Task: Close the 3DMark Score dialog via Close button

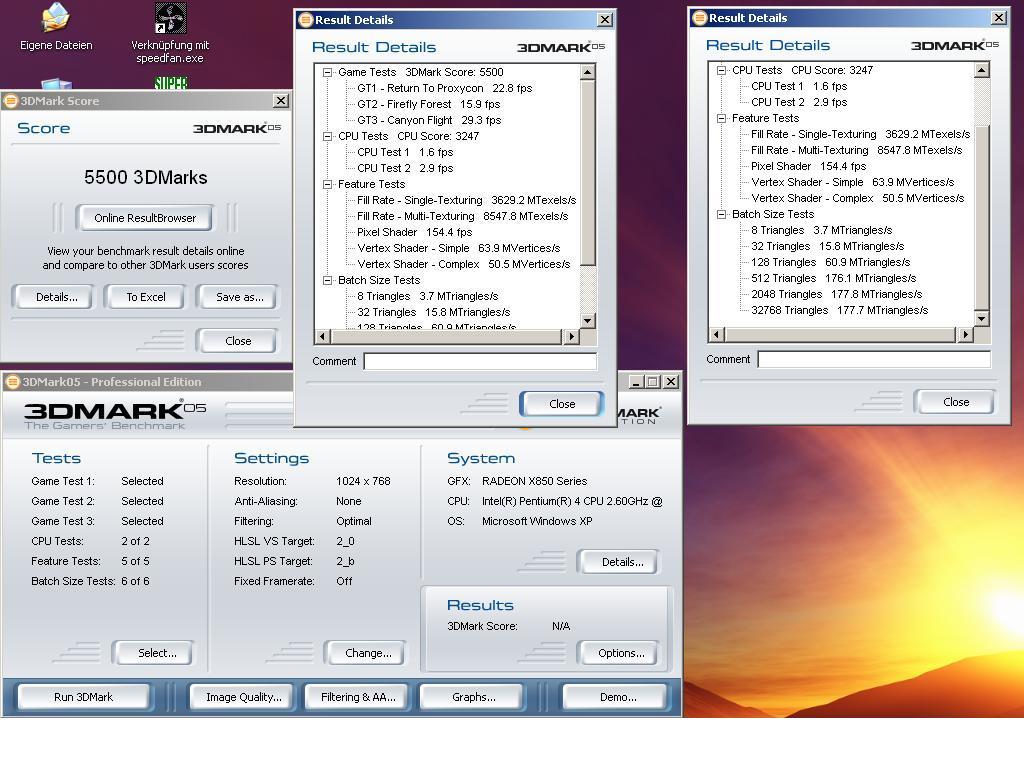Action: [x=238, y=341]
